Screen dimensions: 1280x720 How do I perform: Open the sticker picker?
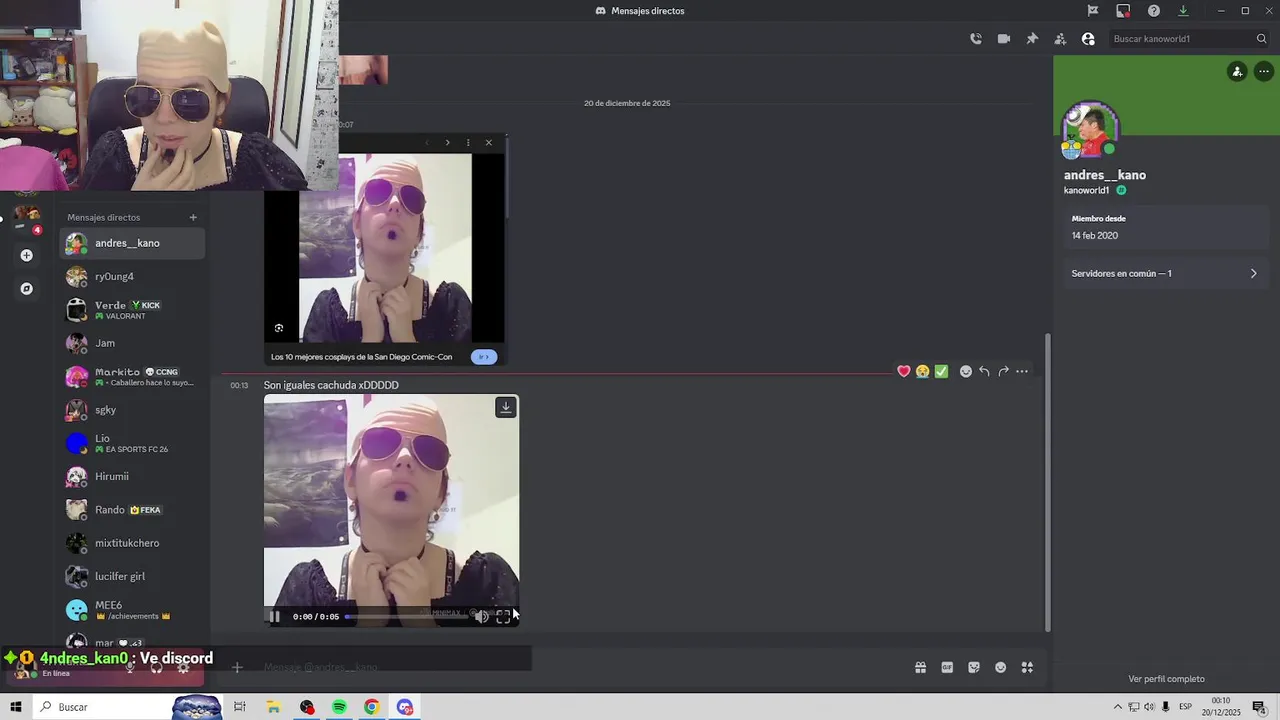coord(974,667)
